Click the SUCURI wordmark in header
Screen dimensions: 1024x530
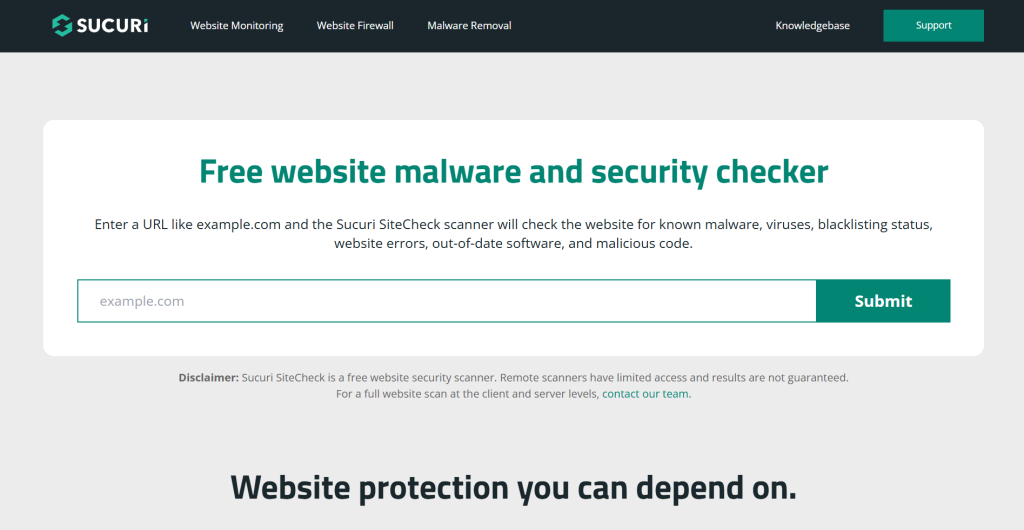click(112, 25)
